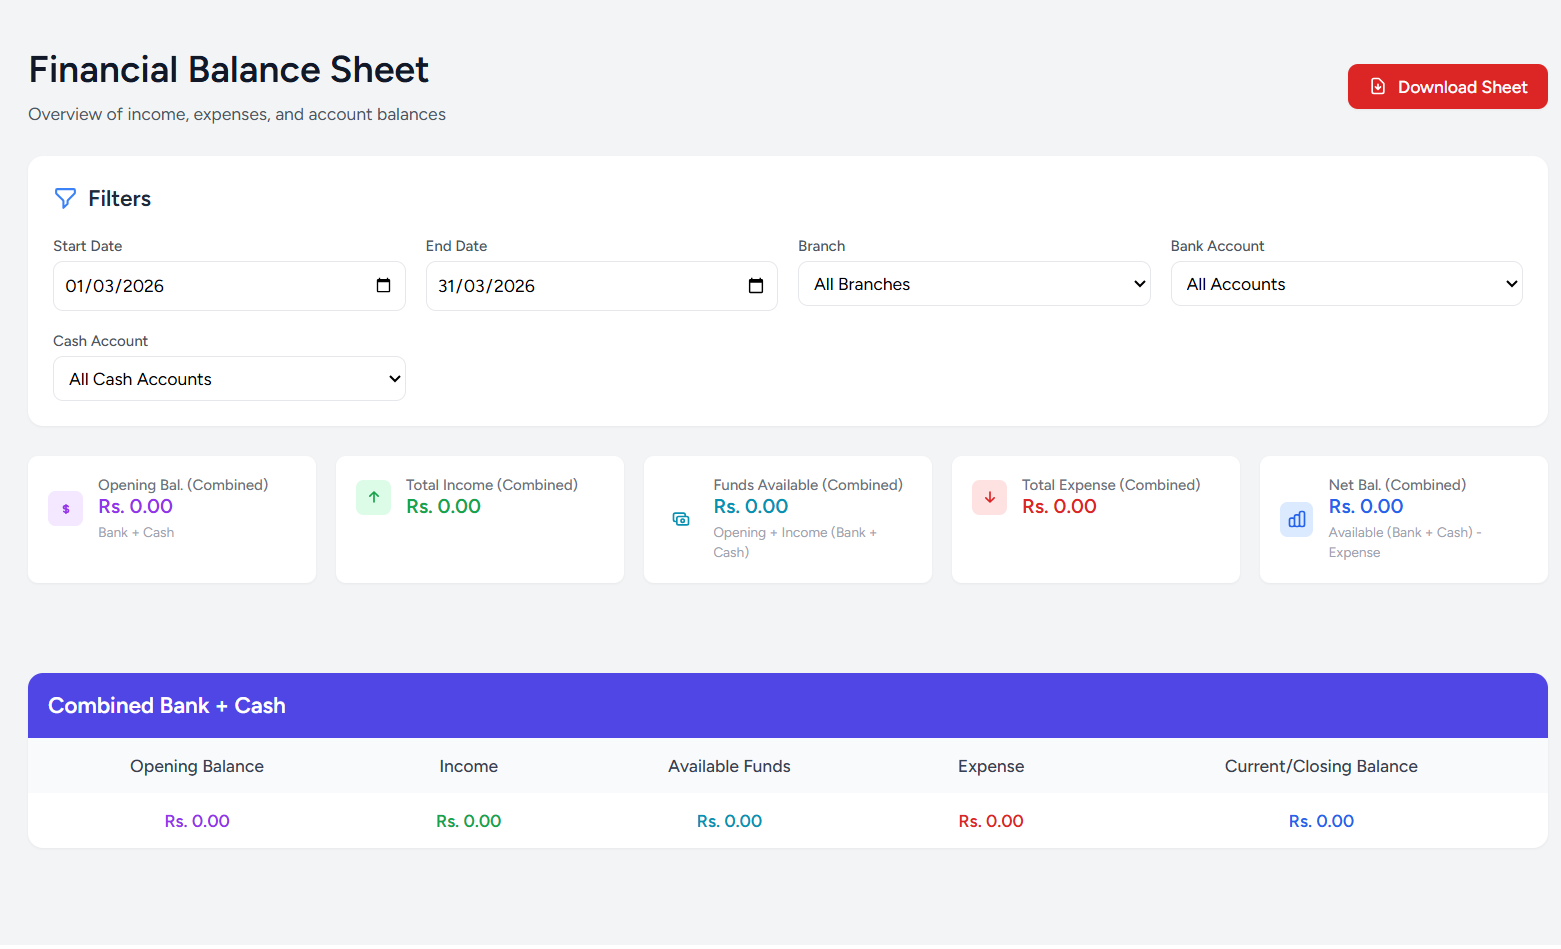Image resolution: width=1561 pixels, height=949 pixels.
Task: Open the End Date calendar picker icon
Action: coord(755,285)
